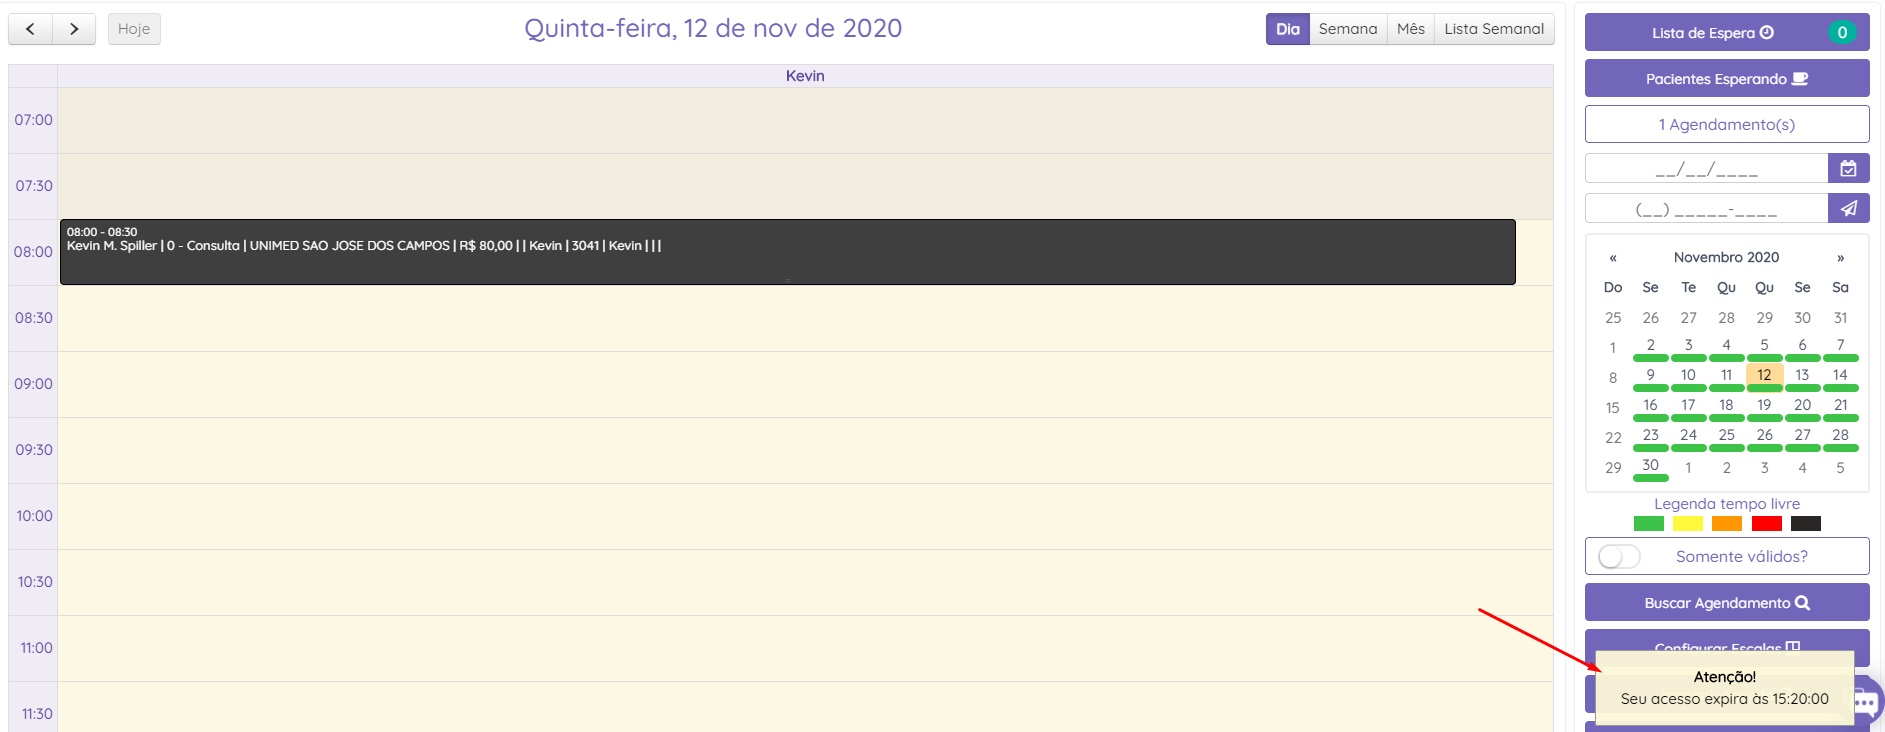Switch to Mês view
Viewport: 1885px width, 732px height.
click(1410, 29)
